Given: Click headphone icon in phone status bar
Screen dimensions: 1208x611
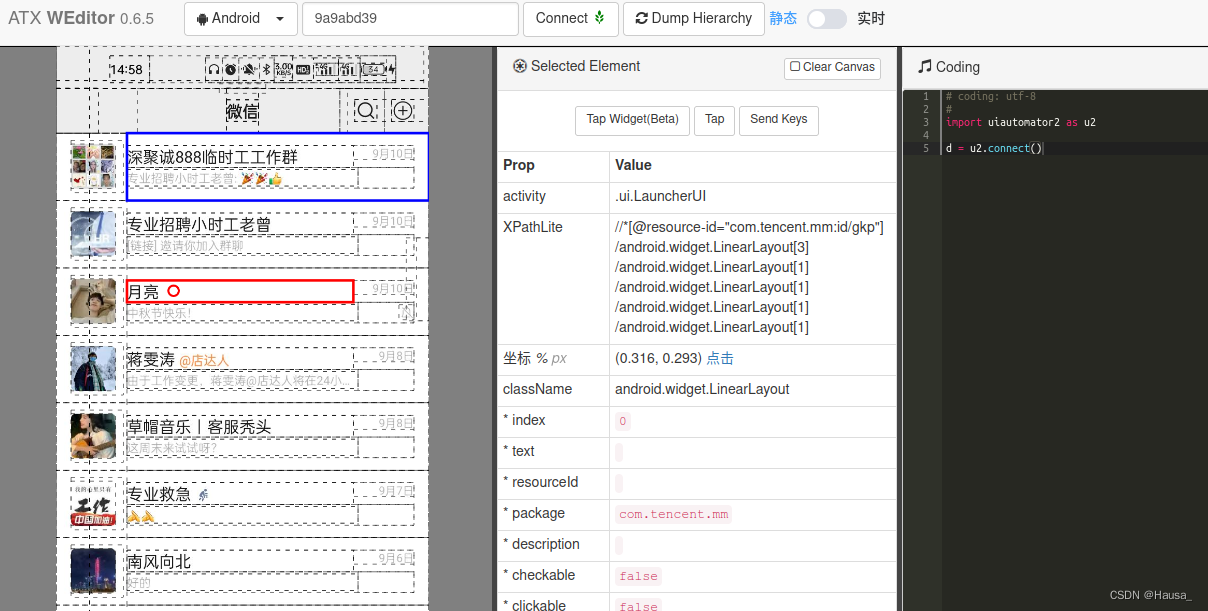Looking at the screenshot, I should (x=214, y=69).
